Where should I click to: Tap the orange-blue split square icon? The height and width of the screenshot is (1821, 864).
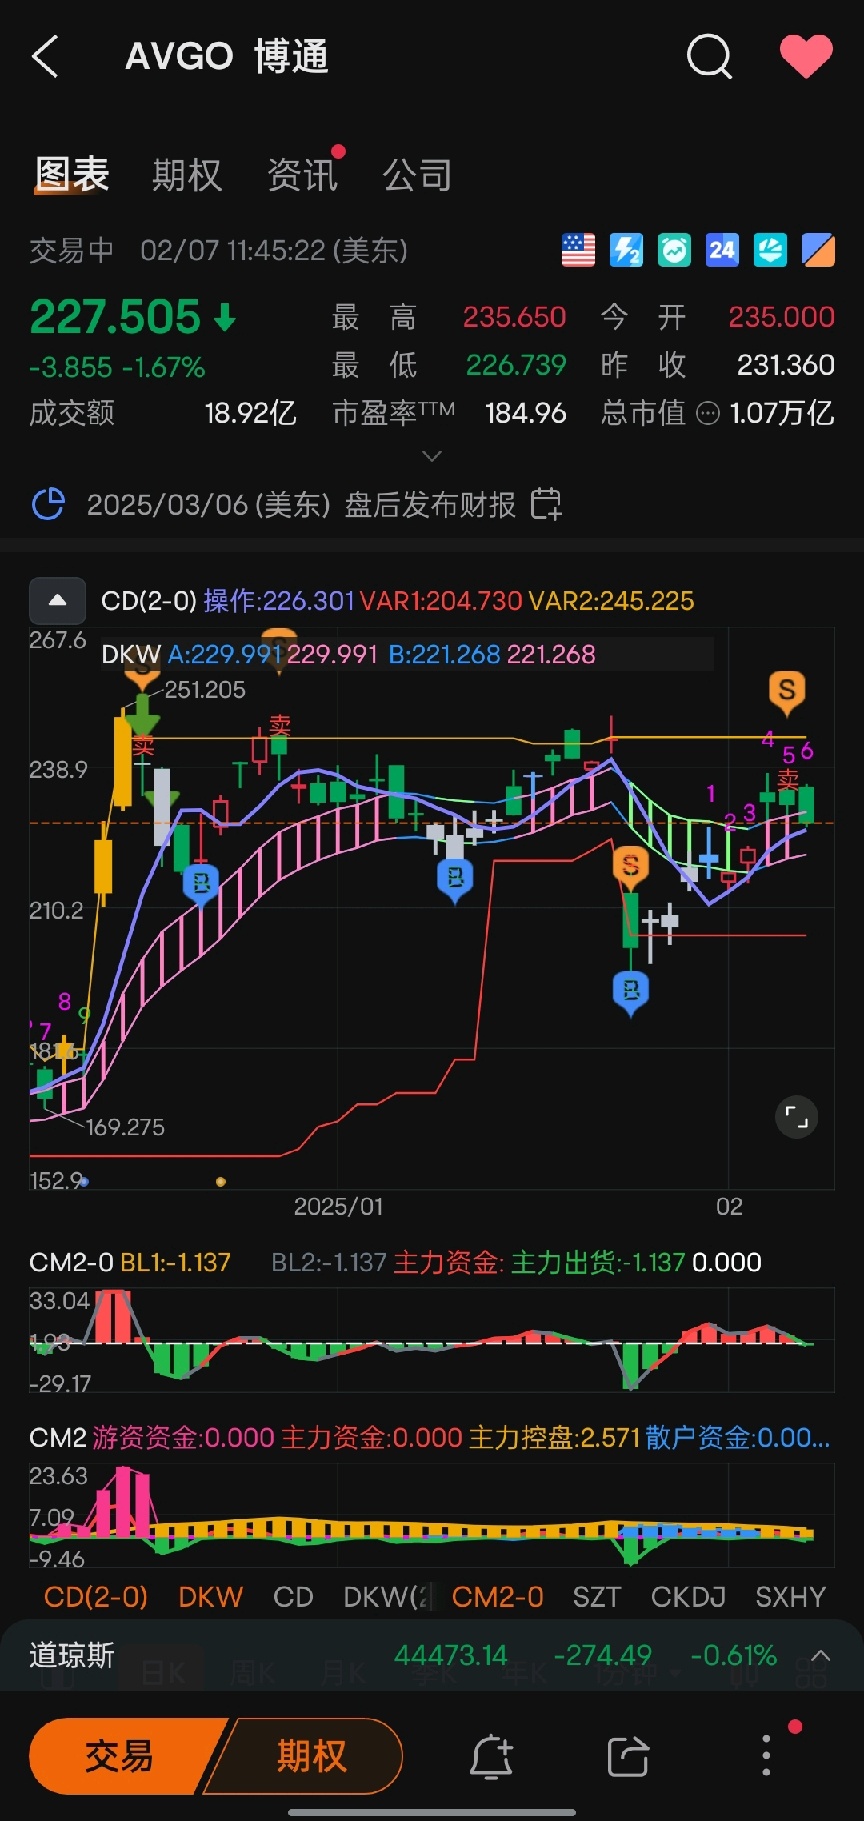[x=818, y=250]
